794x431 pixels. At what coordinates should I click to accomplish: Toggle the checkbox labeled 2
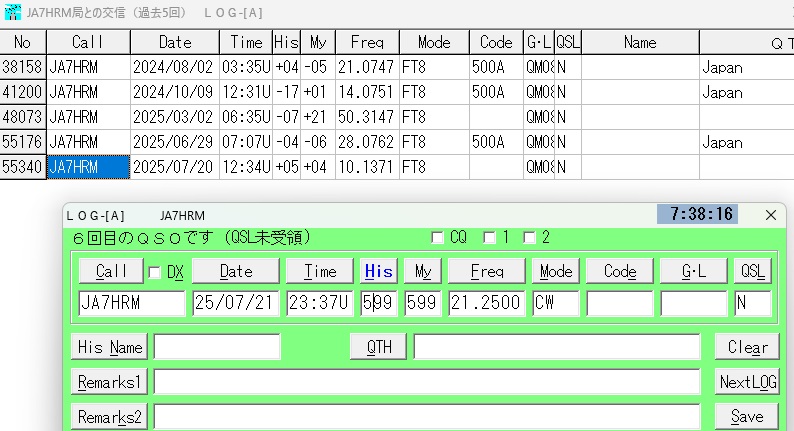click(x=529, y=238)
